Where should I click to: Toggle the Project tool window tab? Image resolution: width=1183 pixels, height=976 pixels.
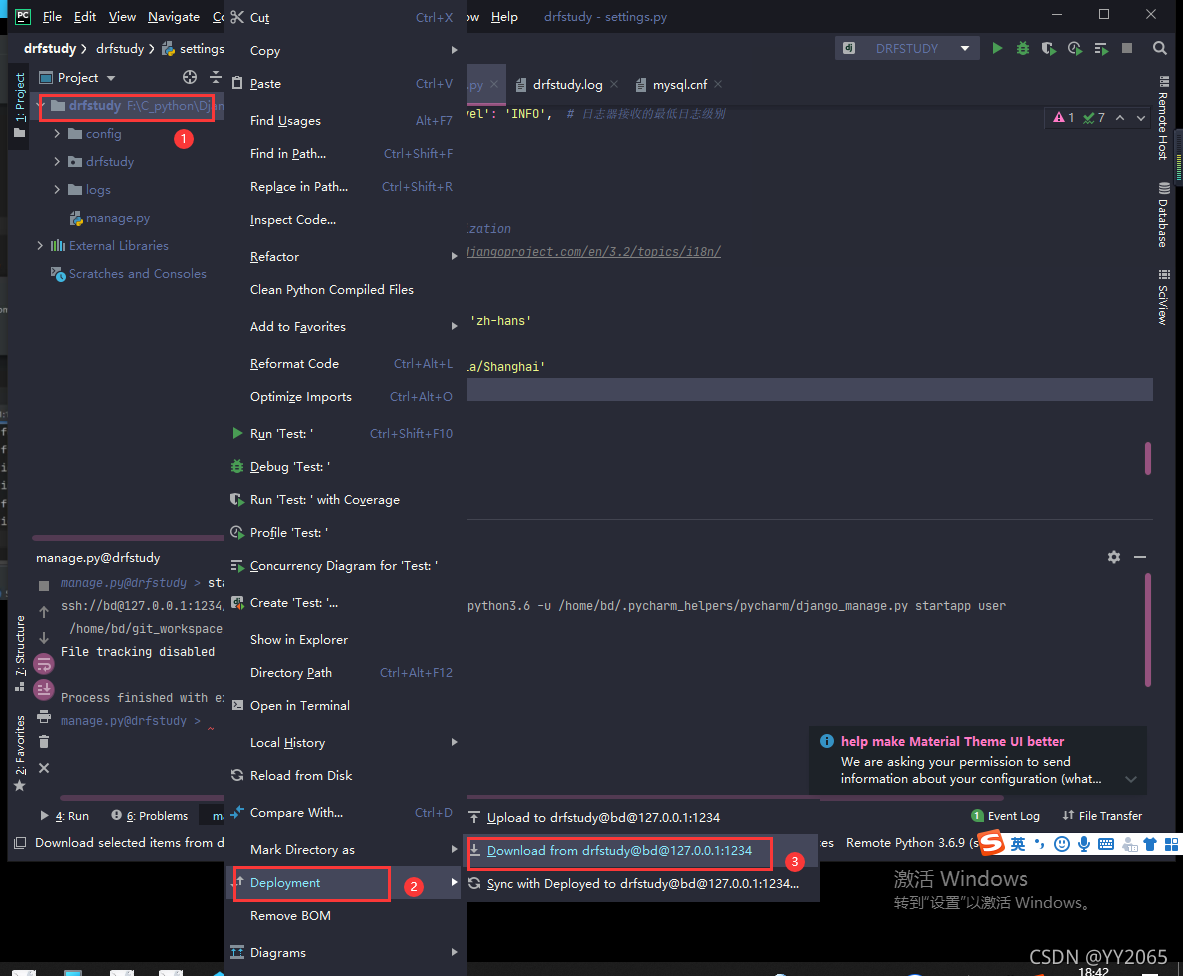click(20, 105)
